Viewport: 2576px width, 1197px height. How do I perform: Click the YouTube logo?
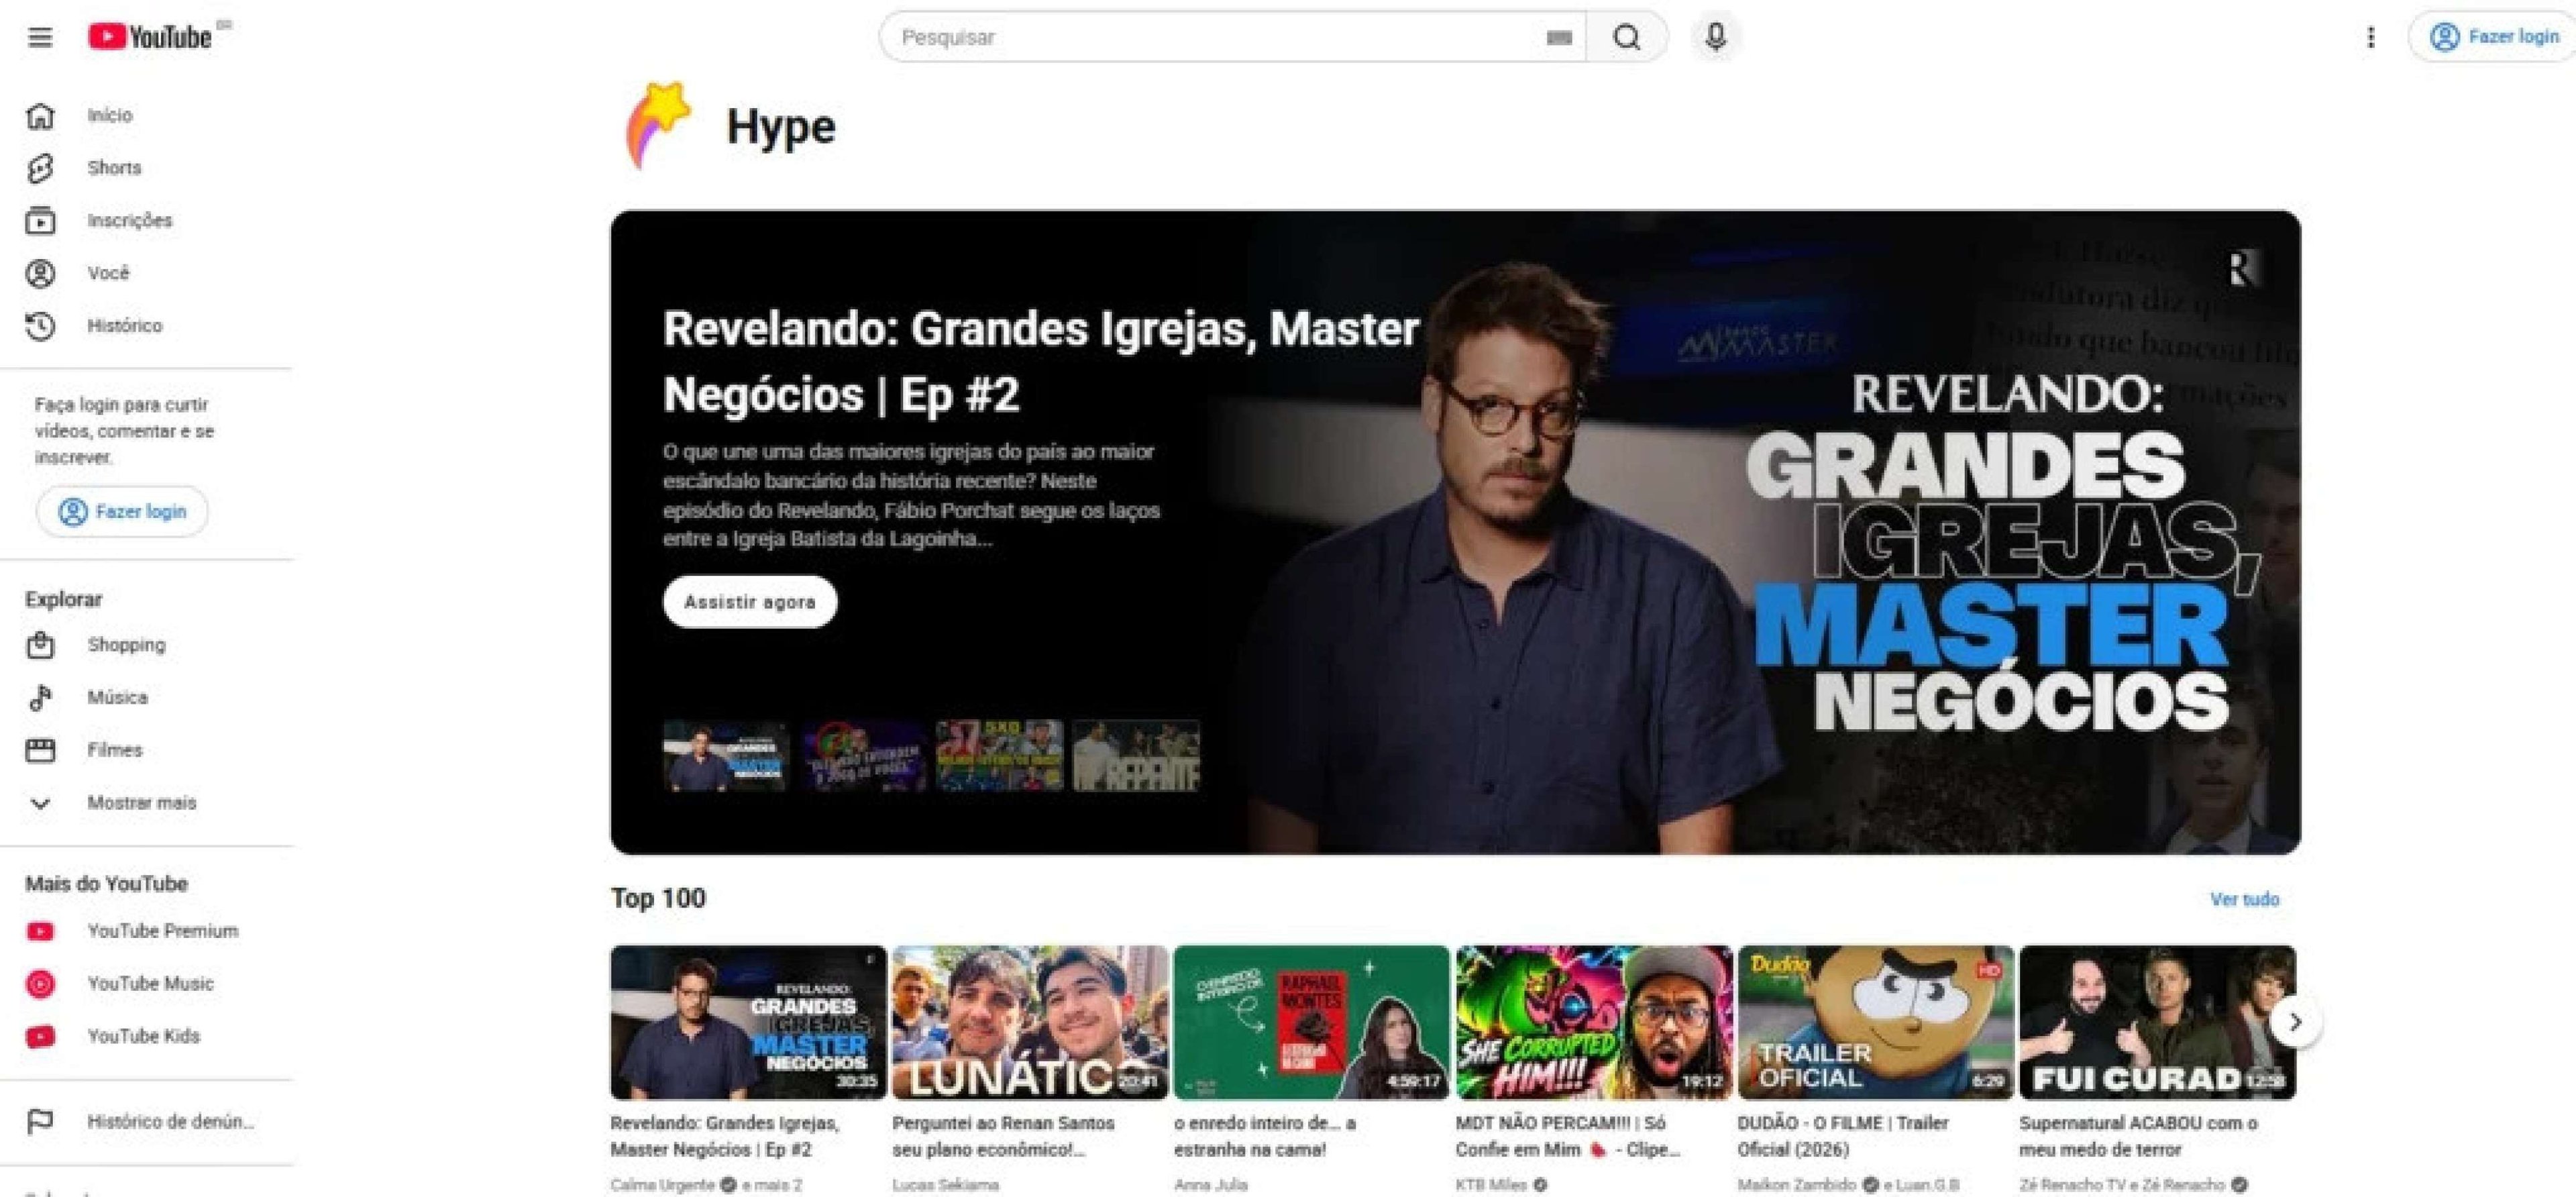tap(150, 37)
